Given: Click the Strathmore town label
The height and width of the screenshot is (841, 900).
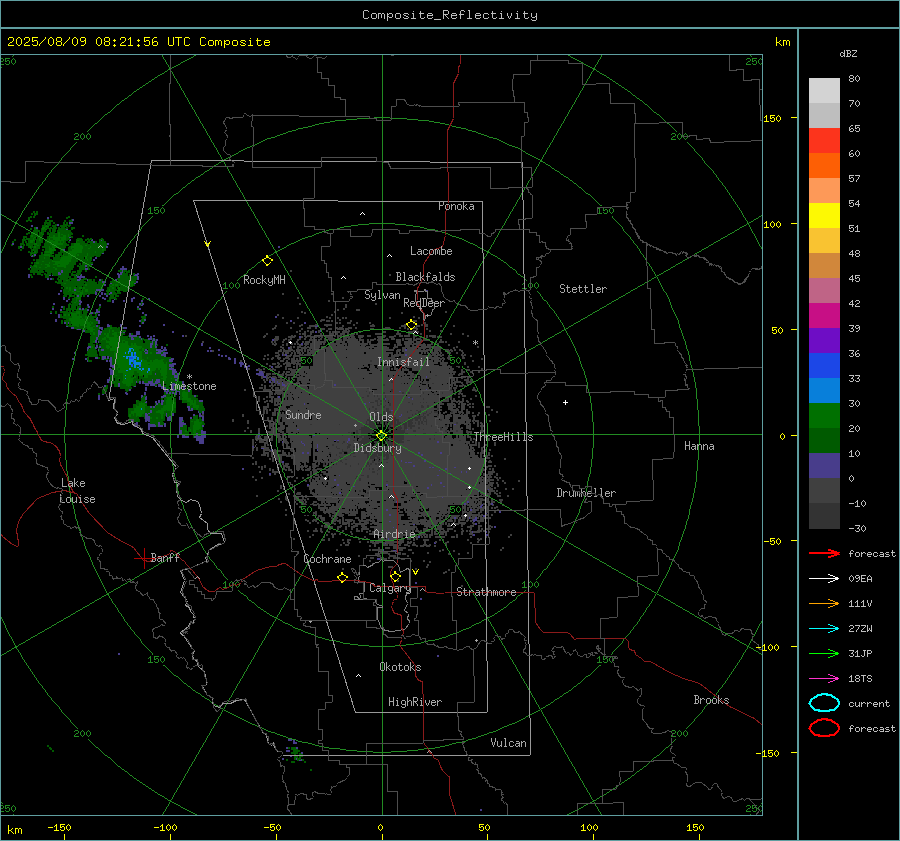Looking at the screenshot, I should click(486, 592).
